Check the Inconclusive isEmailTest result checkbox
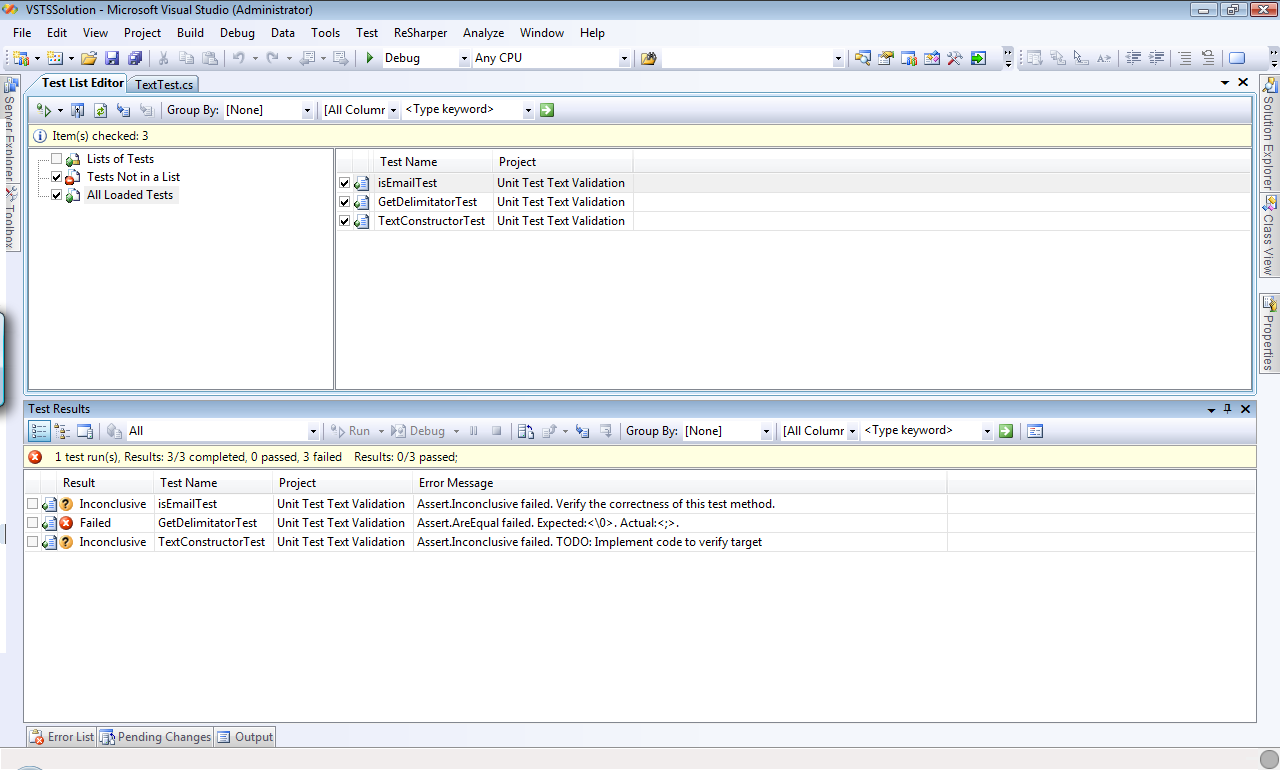Viewport: 1280px width, 770px height. click(33, 504)
